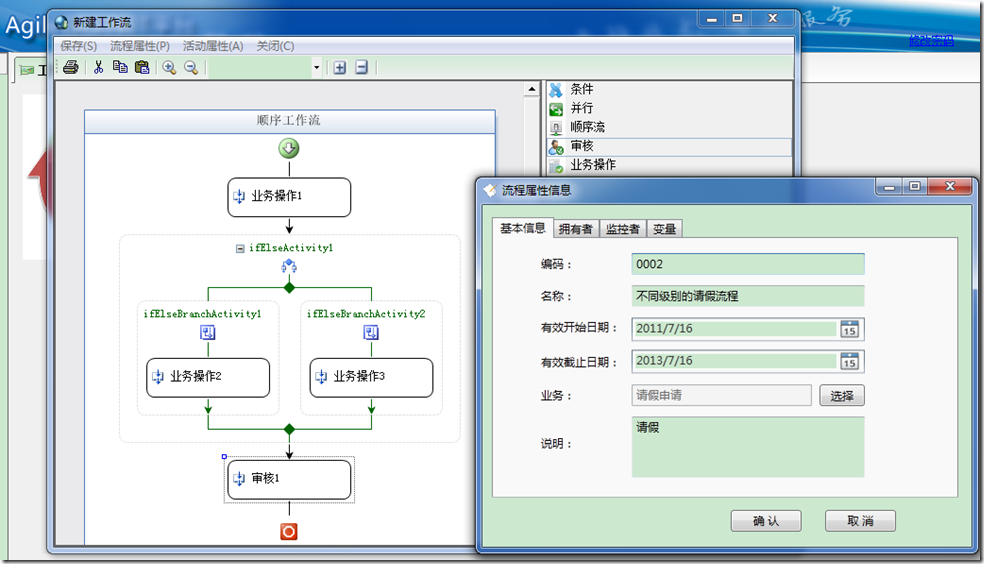The width and height of the screenshot is (984, 564).
Task: Click the icon inside 审核1 node
Action: 239,480
